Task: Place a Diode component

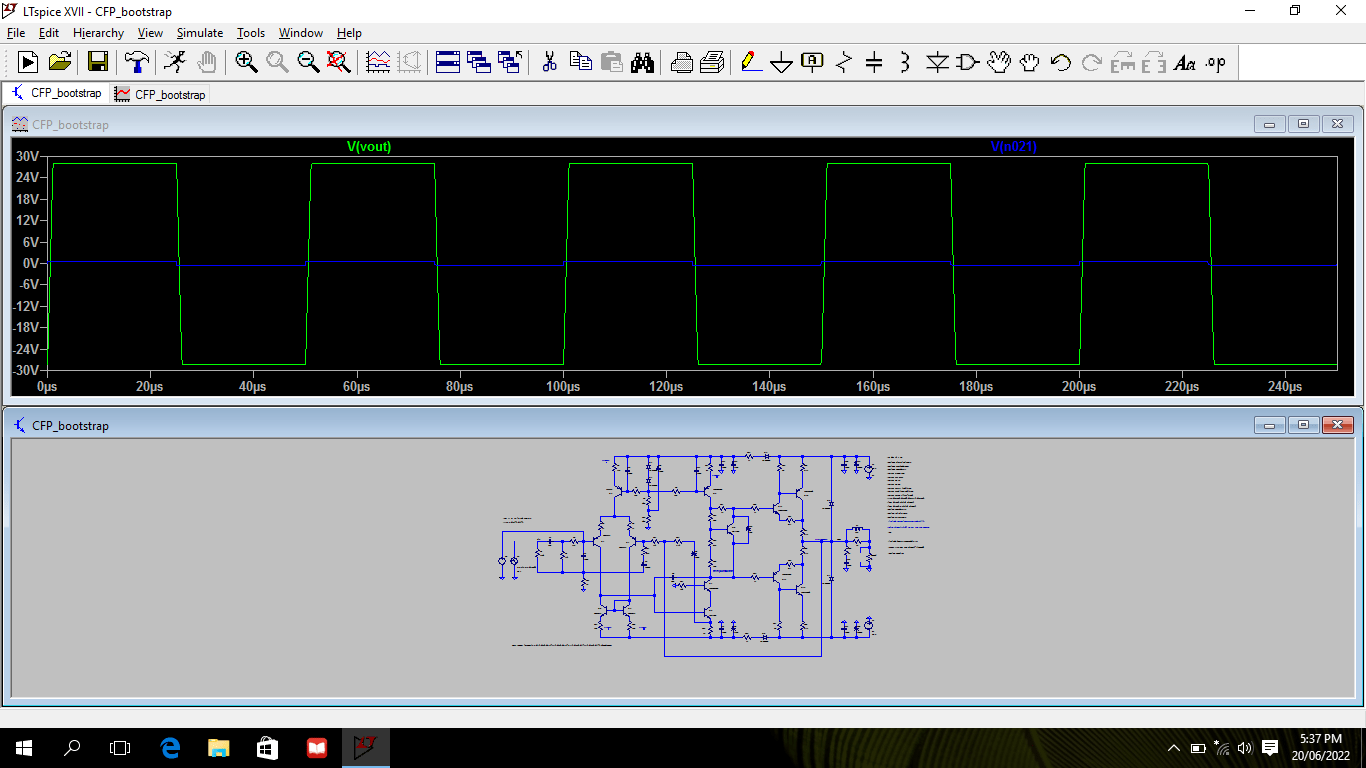Action: 937,62
